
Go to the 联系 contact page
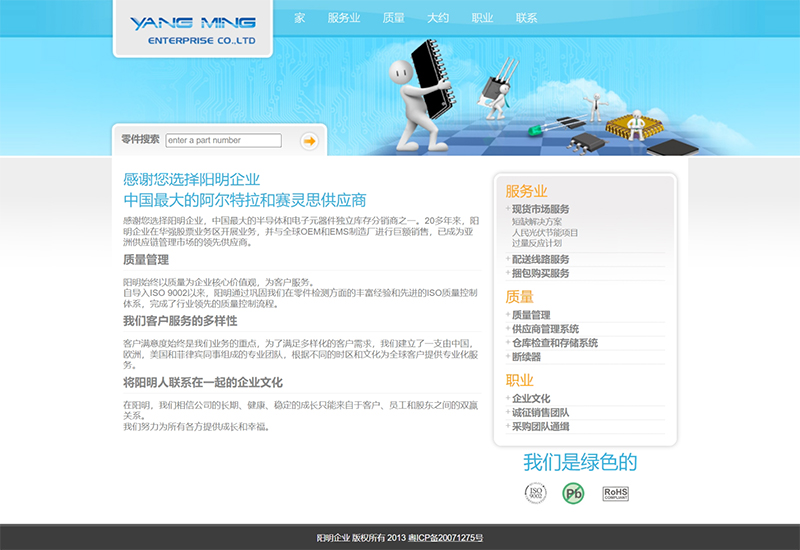[526, 18]
